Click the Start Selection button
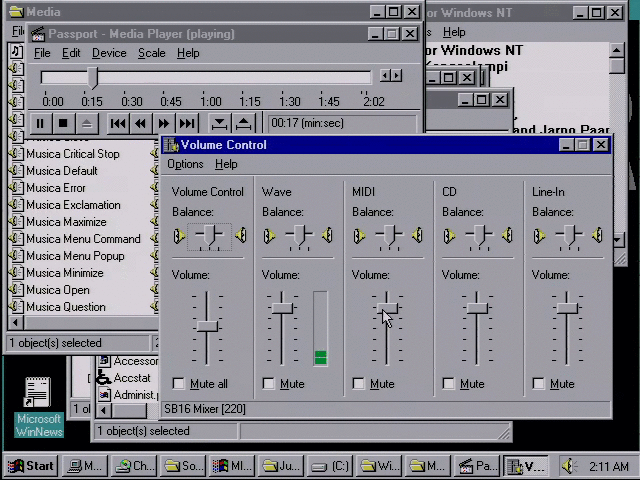 (x=220, y=123)
